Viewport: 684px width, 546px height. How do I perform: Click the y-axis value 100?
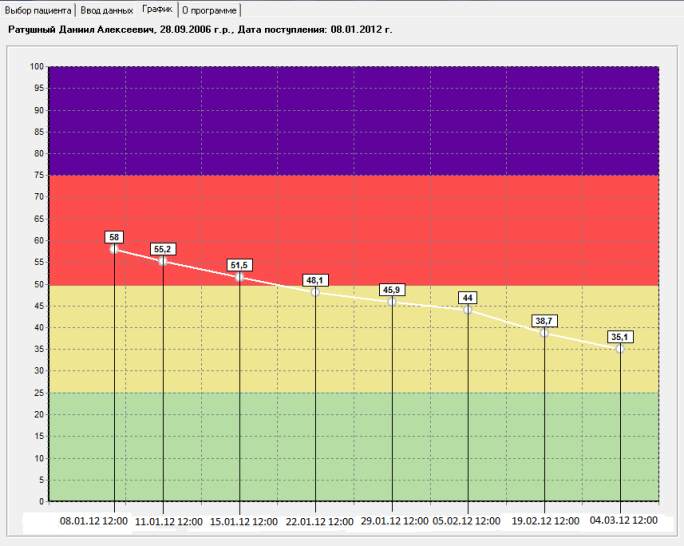coord(37,66)
